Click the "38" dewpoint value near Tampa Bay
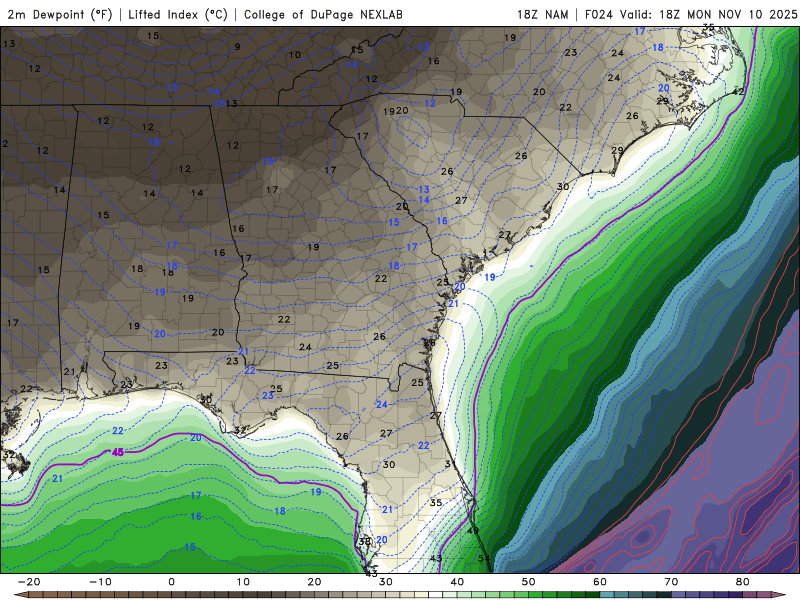Viewport: 800px width, 600px height. click(364, 541)
